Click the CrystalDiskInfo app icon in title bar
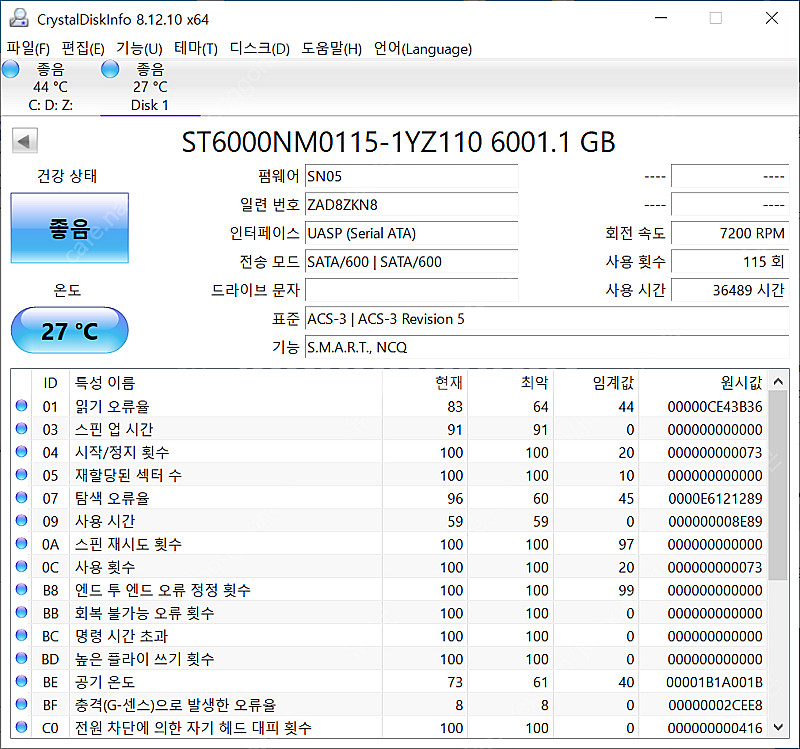Screen dimensions: 800x749 (19, 18)
